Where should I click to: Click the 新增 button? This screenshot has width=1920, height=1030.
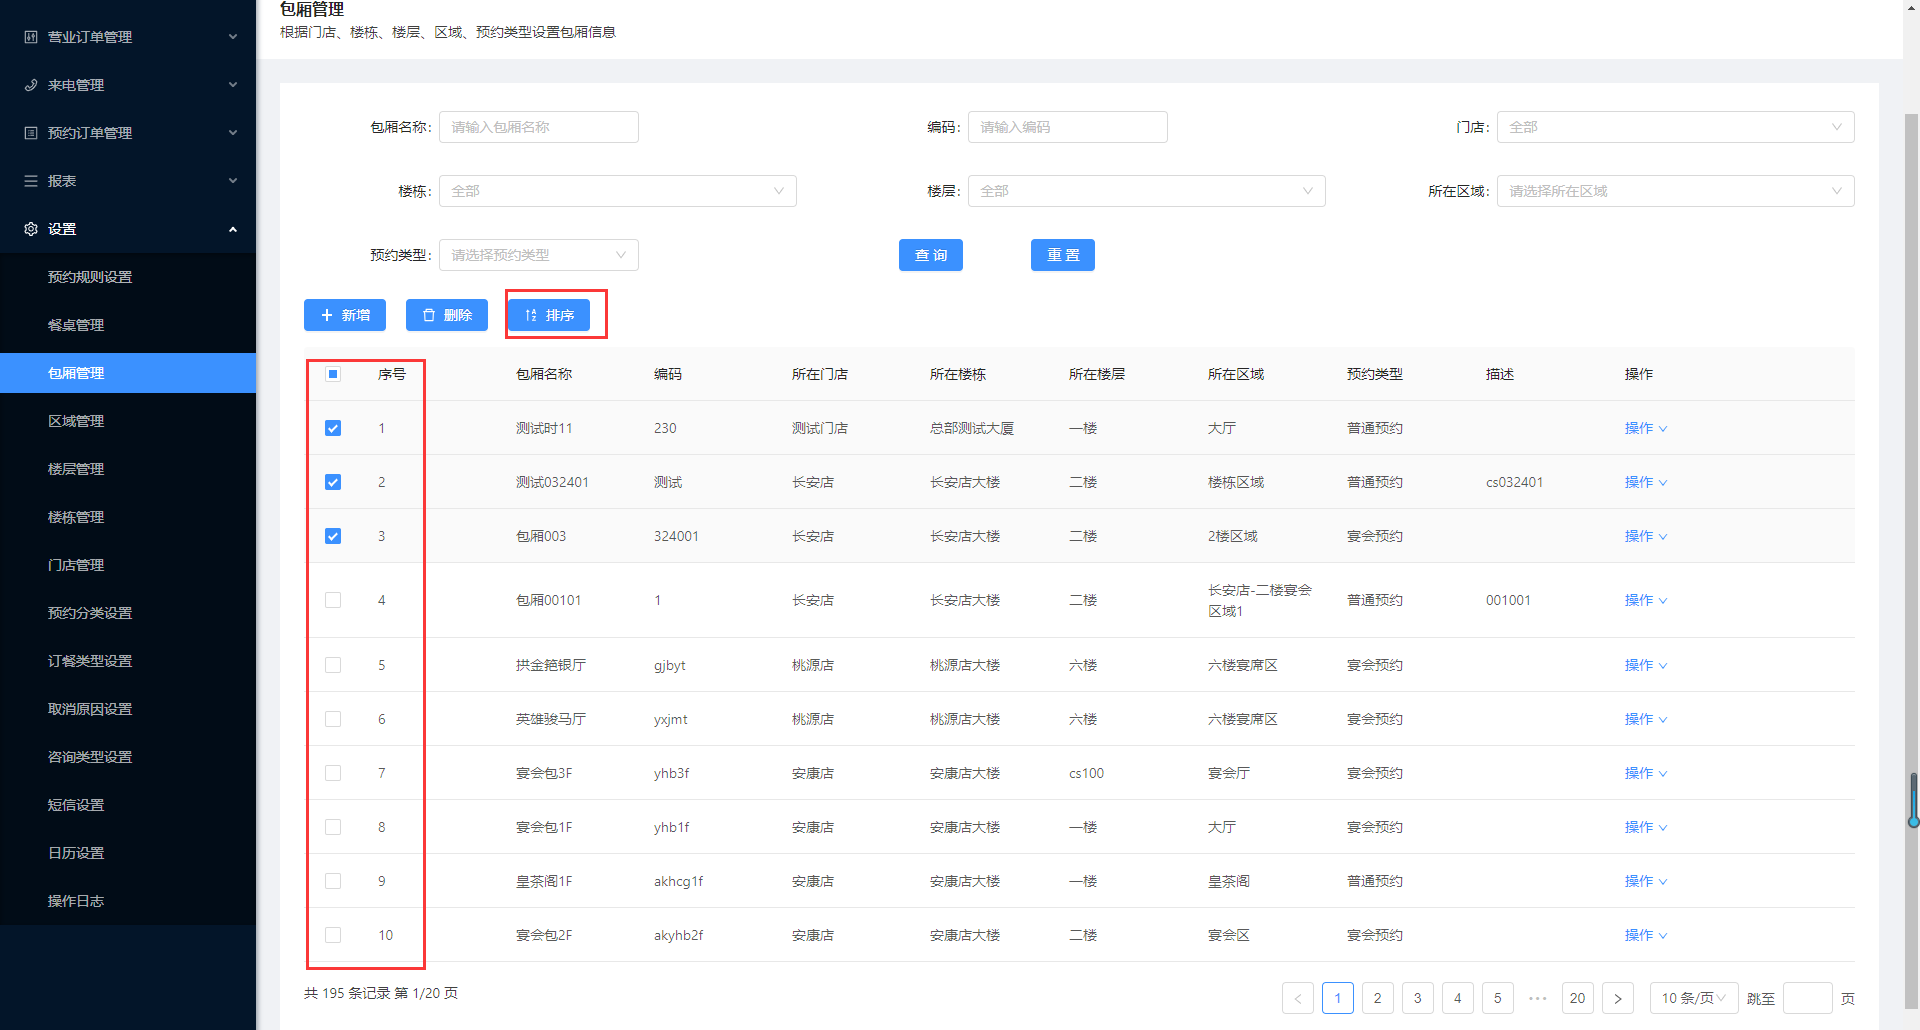click(345, 315)
